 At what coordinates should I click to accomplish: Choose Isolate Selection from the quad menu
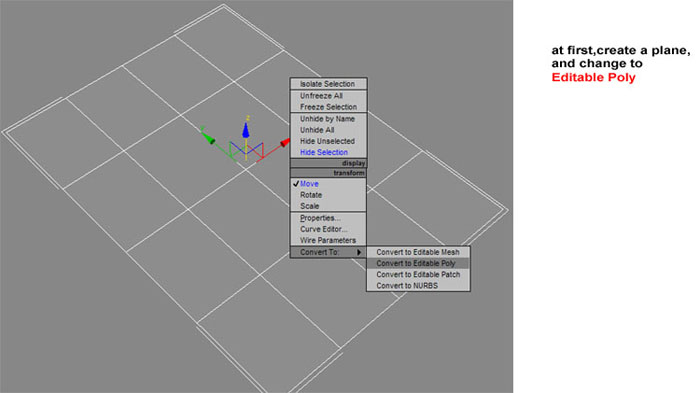point(328,84)
